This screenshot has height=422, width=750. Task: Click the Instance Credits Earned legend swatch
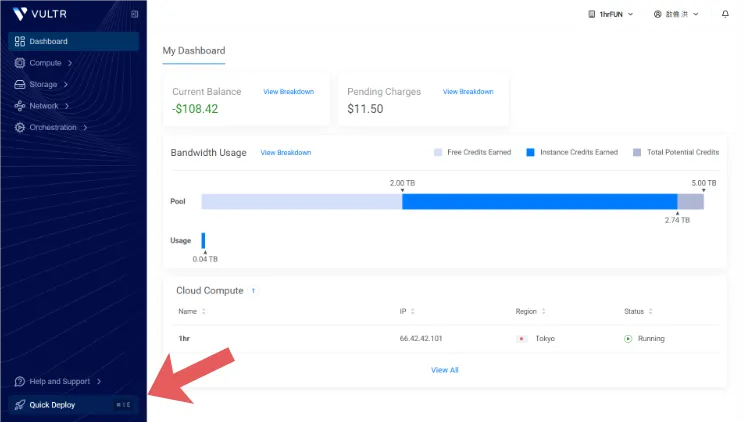point(530,153)
